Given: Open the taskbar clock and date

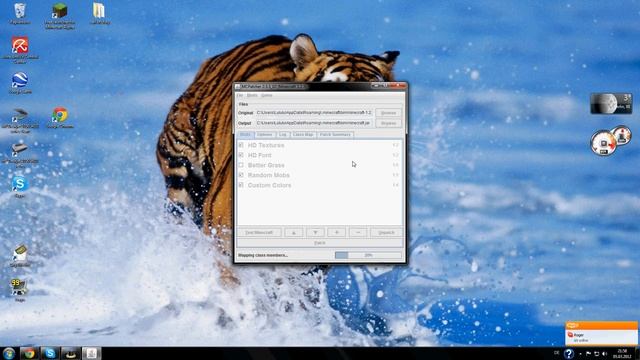Looking at the screenshot, I should pos(622,353).
